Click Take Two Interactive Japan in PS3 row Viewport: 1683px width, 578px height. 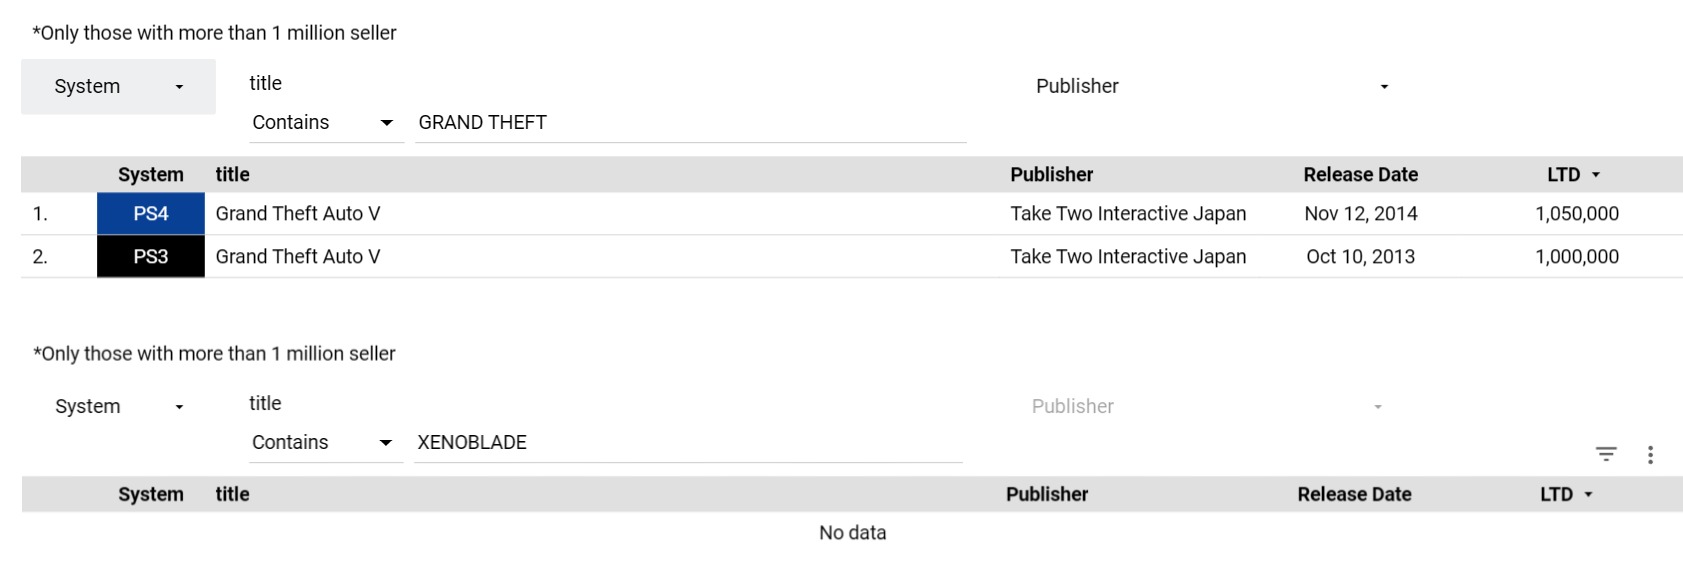pyautogui.click(x=1128, y=257)
